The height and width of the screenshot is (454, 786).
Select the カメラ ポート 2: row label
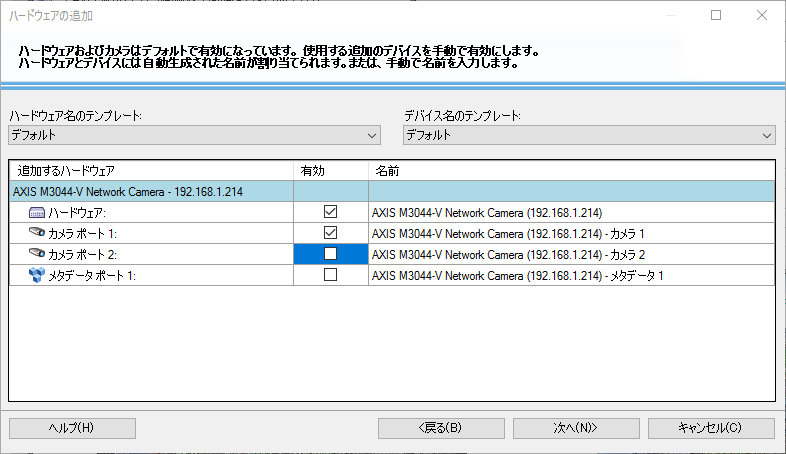coord(82,255)
